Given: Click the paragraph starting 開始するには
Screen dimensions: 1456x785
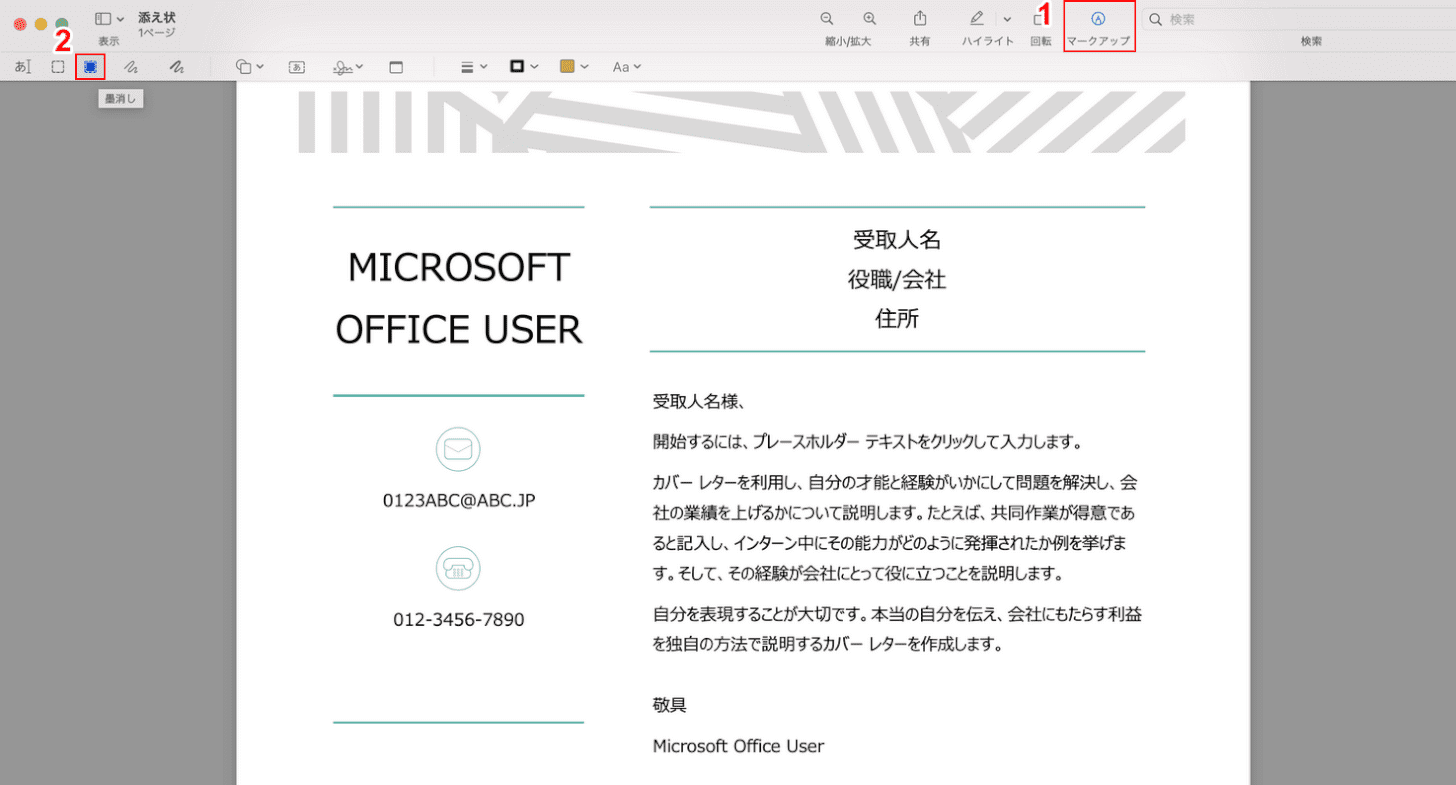Looking at the screenshot, I should click(869, 442).
